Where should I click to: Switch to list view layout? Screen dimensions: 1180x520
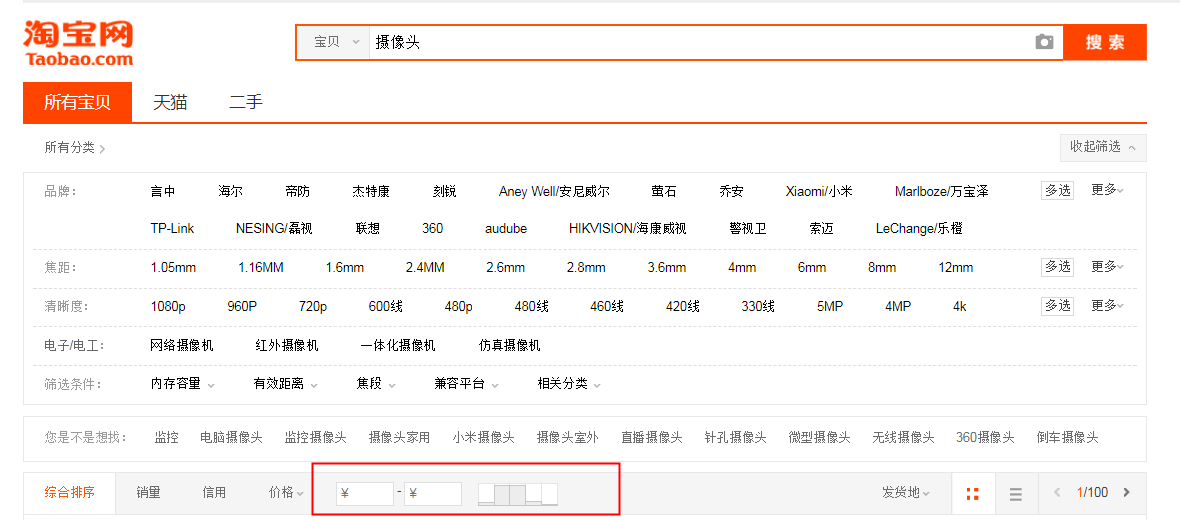[1015, 494]
